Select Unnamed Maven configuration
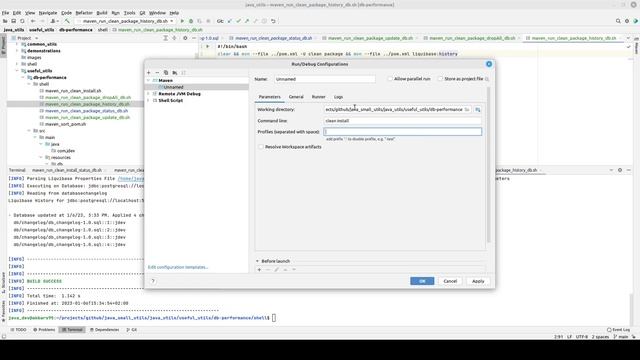640x360 pixels. [x=173, y=87]
